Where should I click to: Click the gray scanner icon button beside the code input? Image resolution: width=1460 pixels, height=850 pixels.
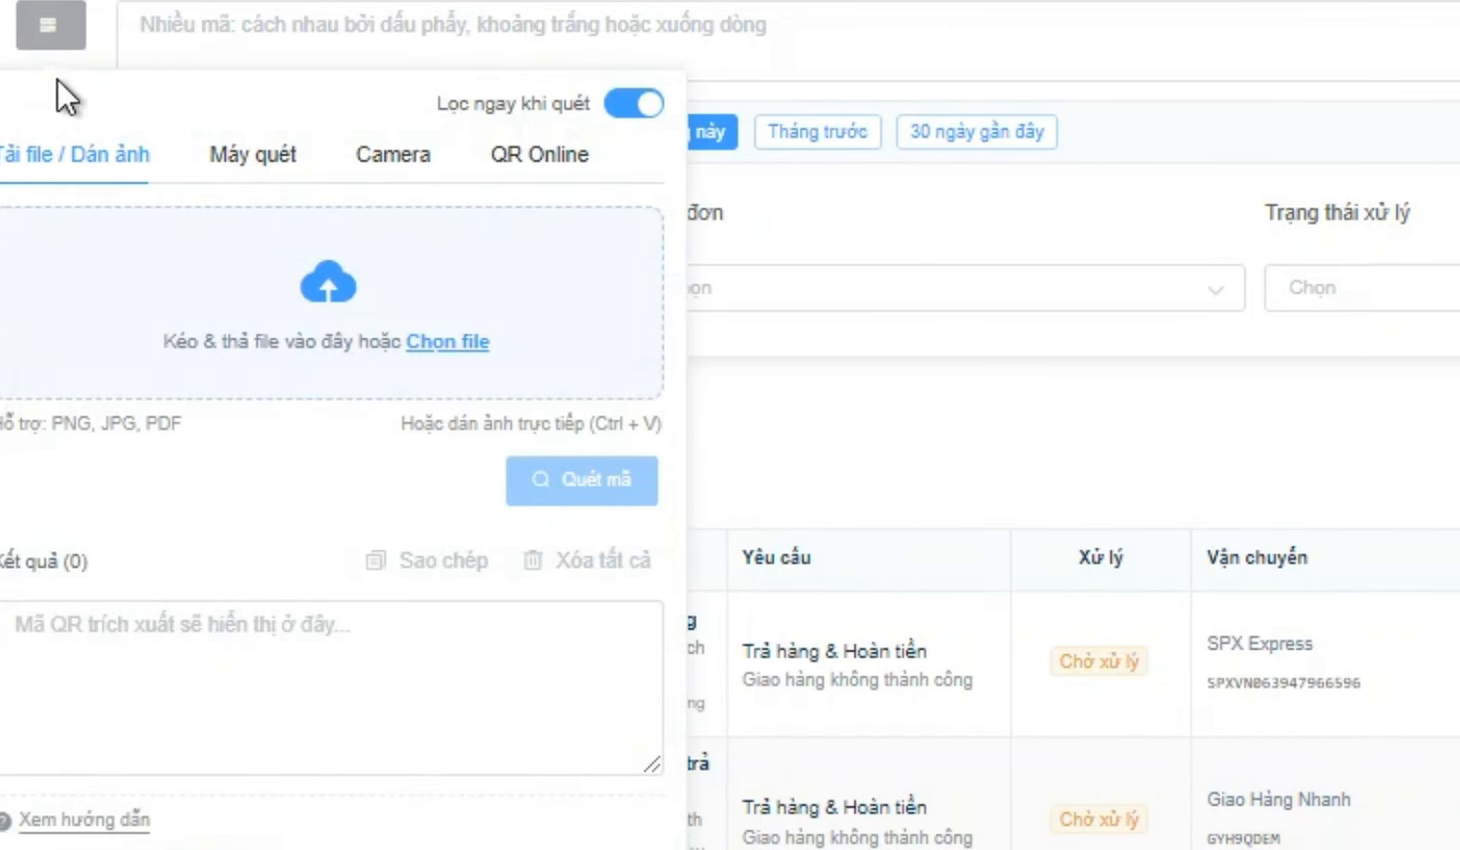coord(51,25)
